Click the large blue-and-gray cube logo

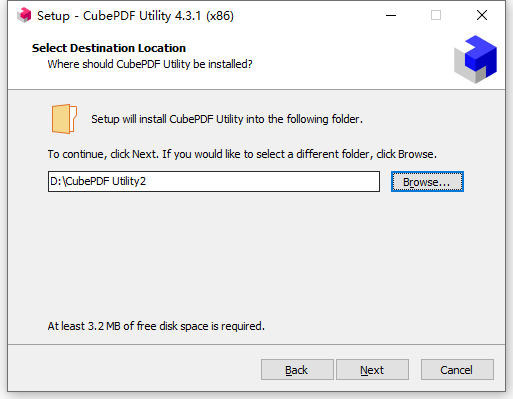pos(475,59)
